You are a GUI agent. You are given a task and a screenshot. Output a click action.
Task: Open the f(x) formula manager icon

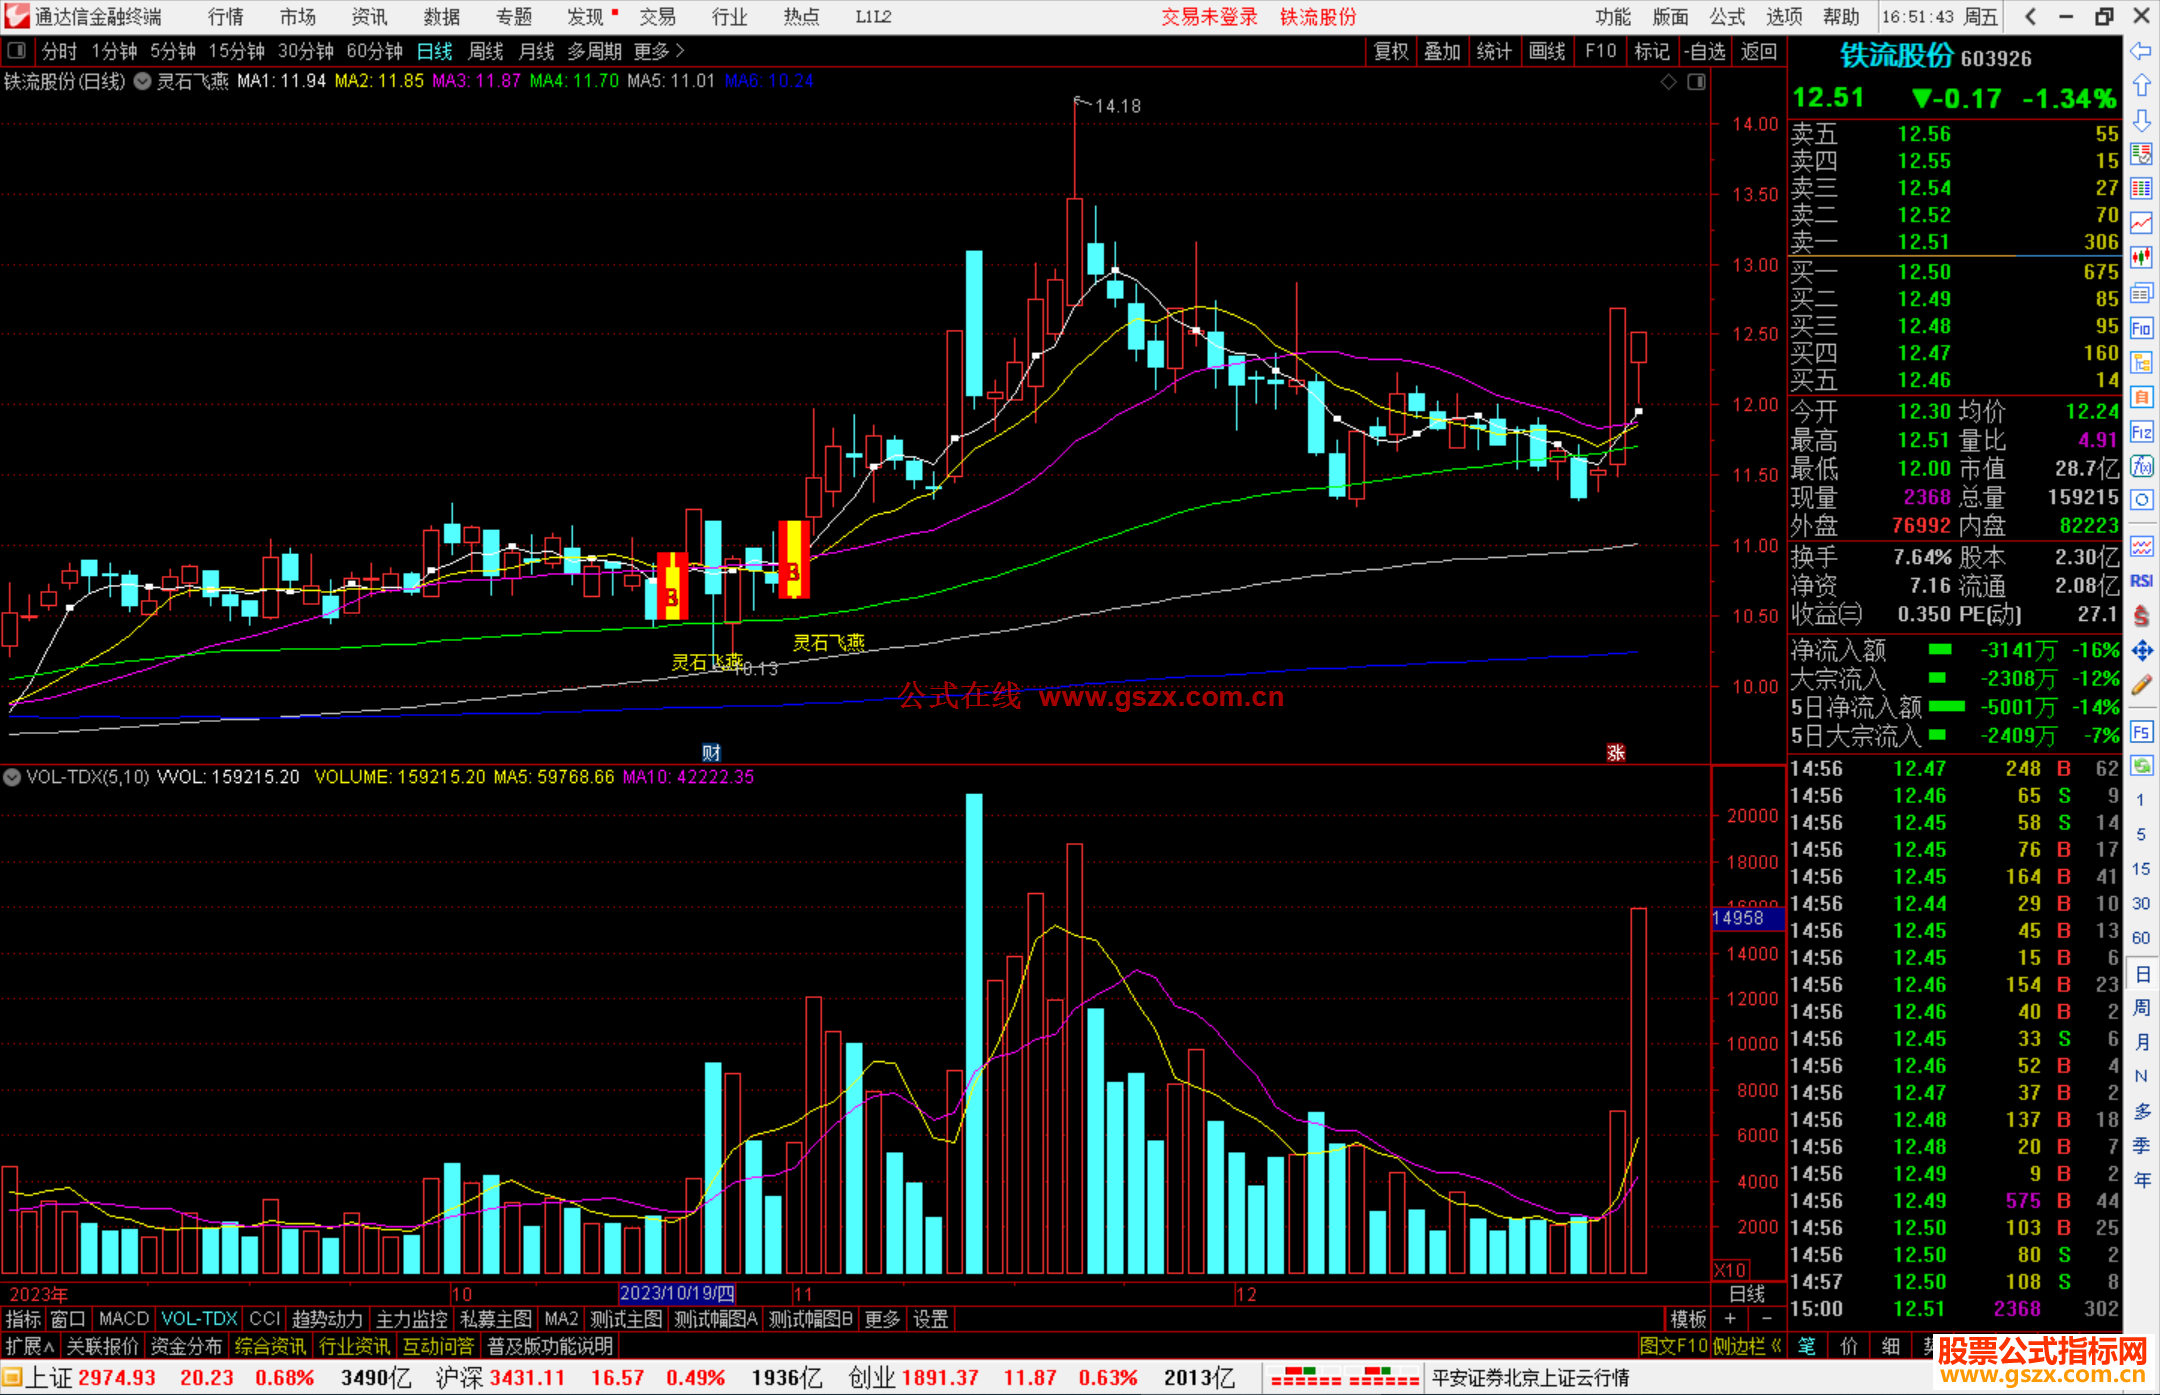(2141, 466)
